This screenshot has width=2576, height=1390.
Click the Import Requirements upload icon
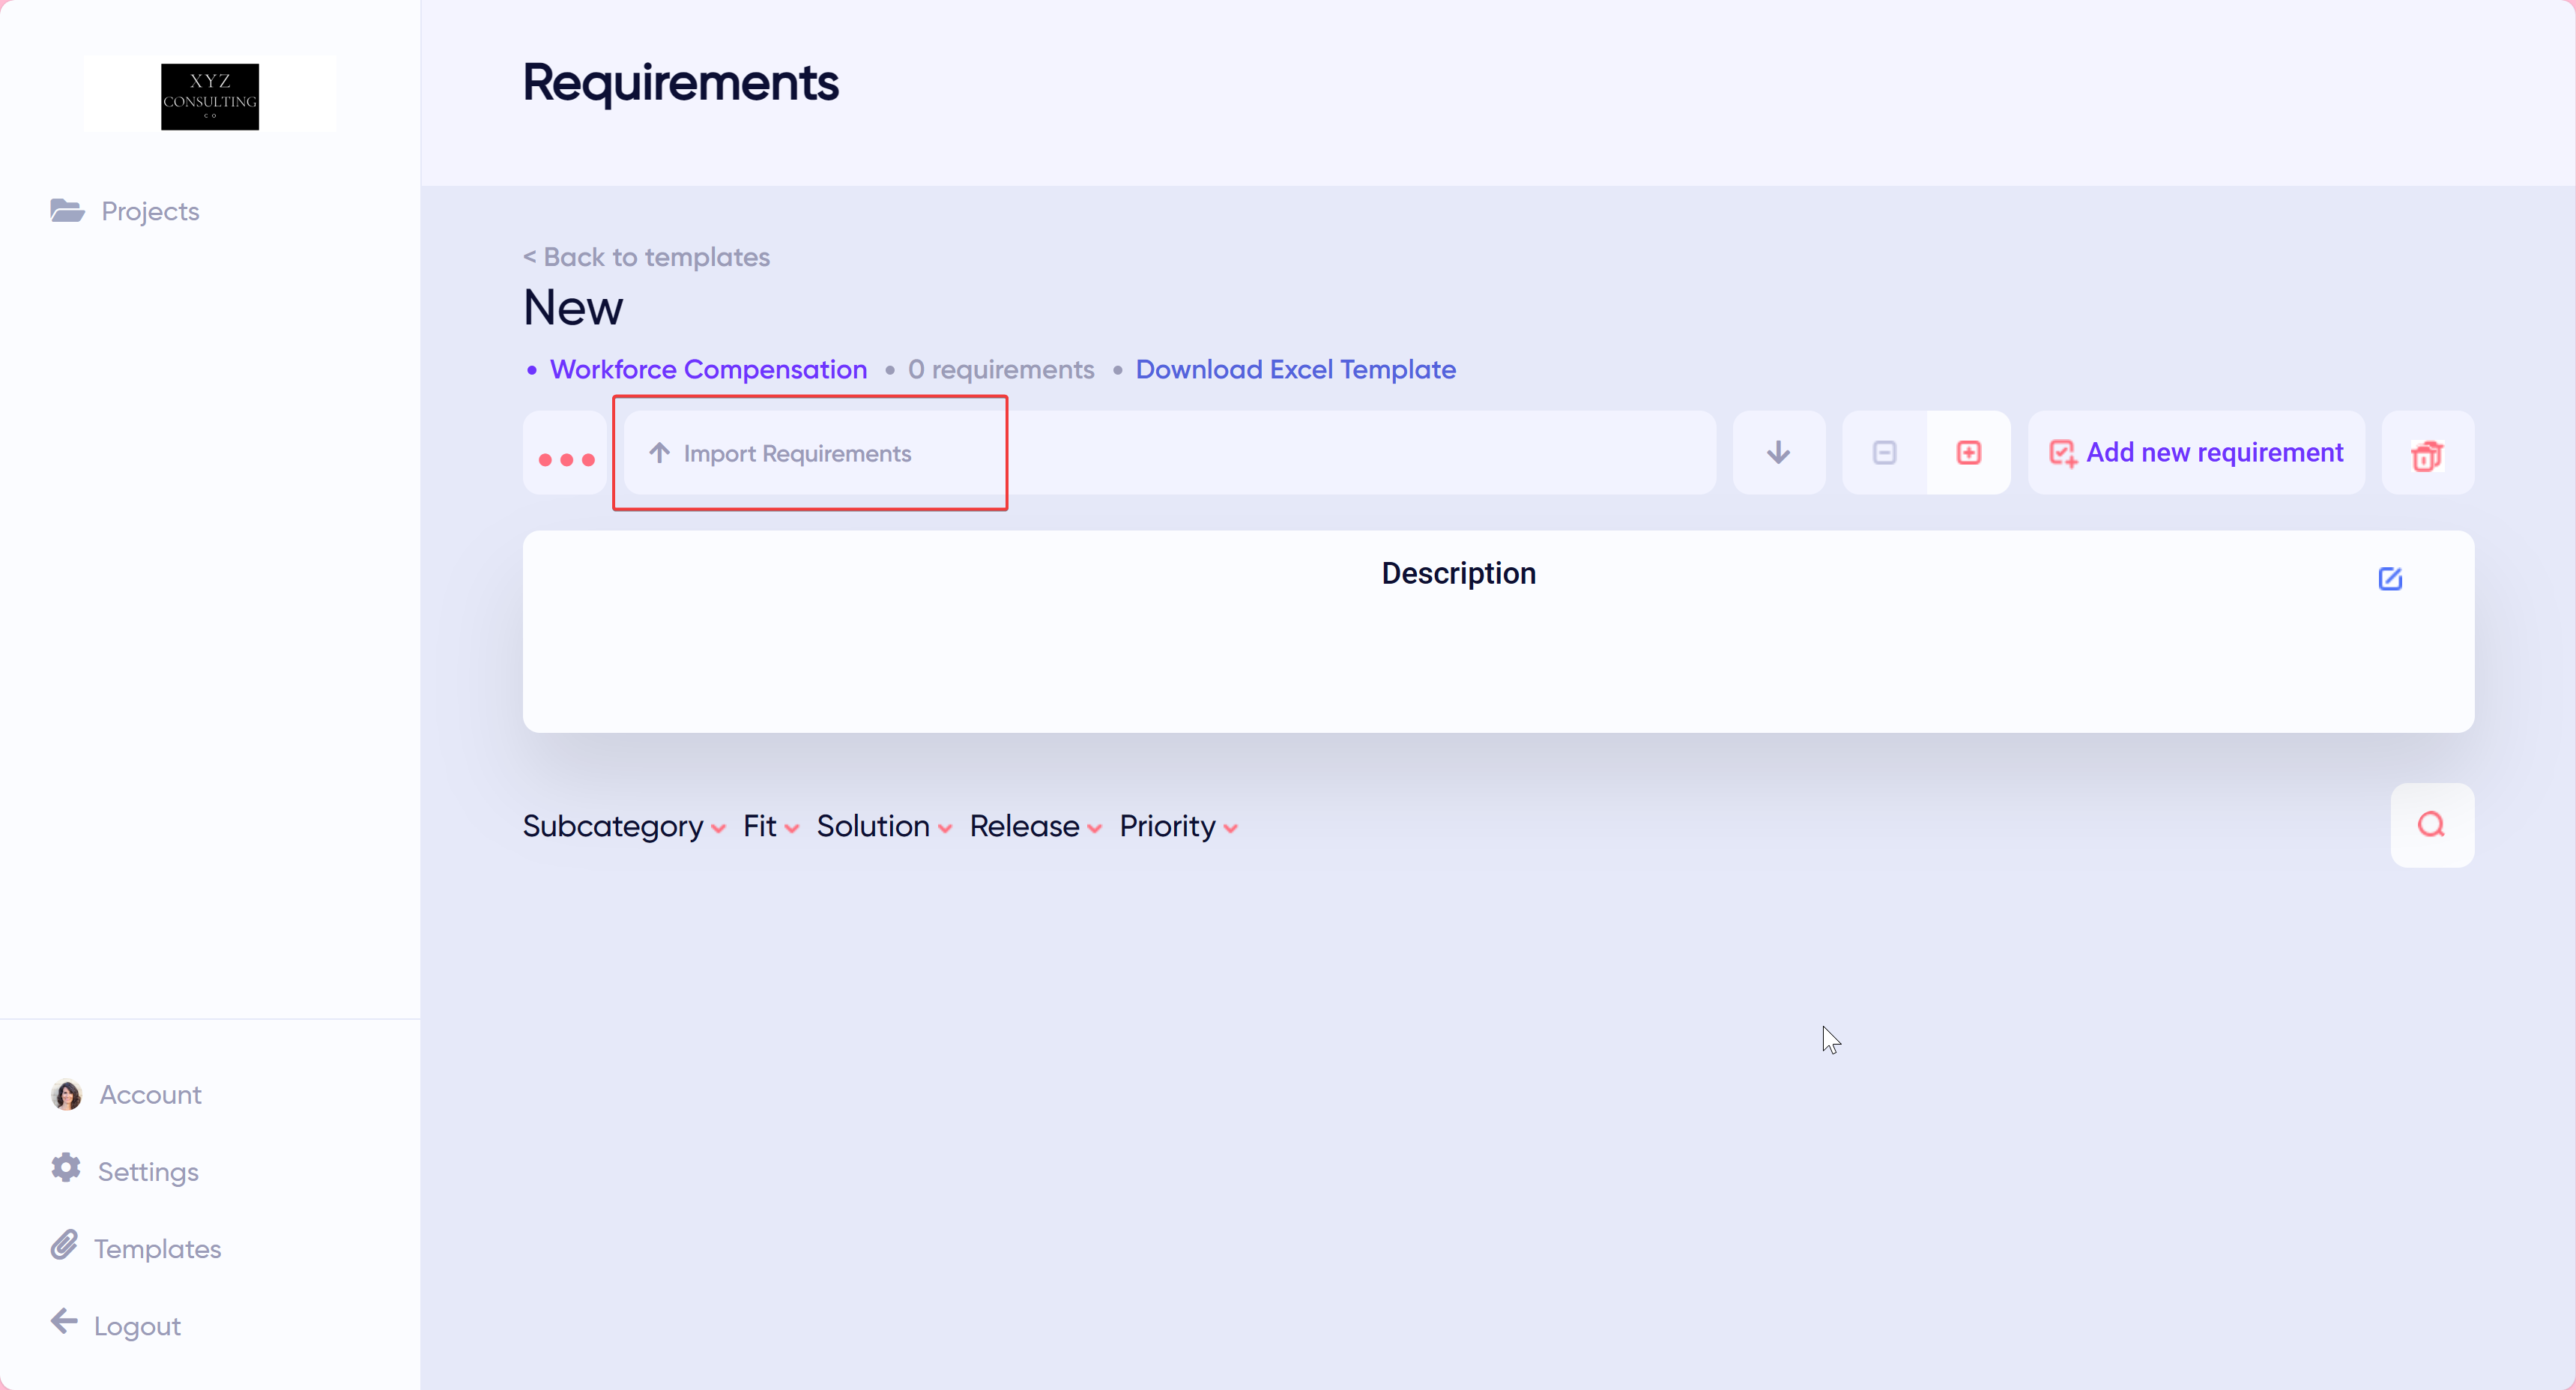point(659,453)
